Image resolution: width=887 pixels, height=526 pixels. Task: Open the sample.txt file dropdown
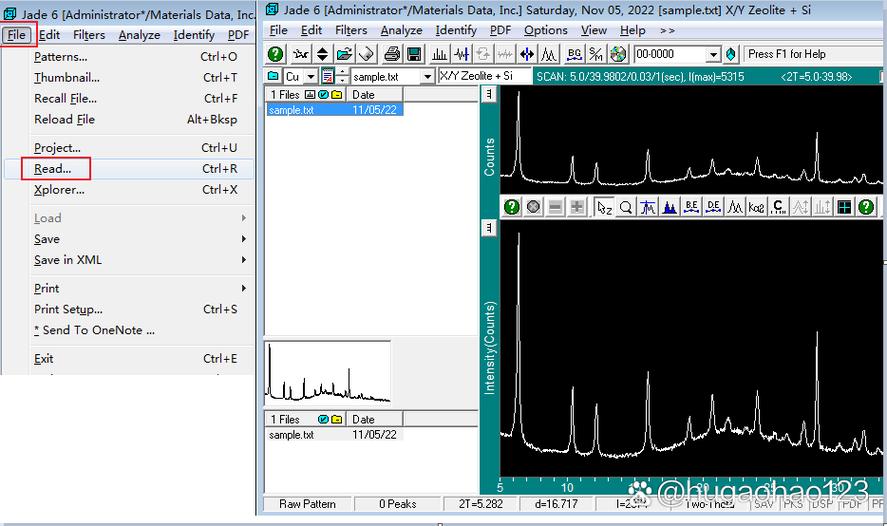428,76
